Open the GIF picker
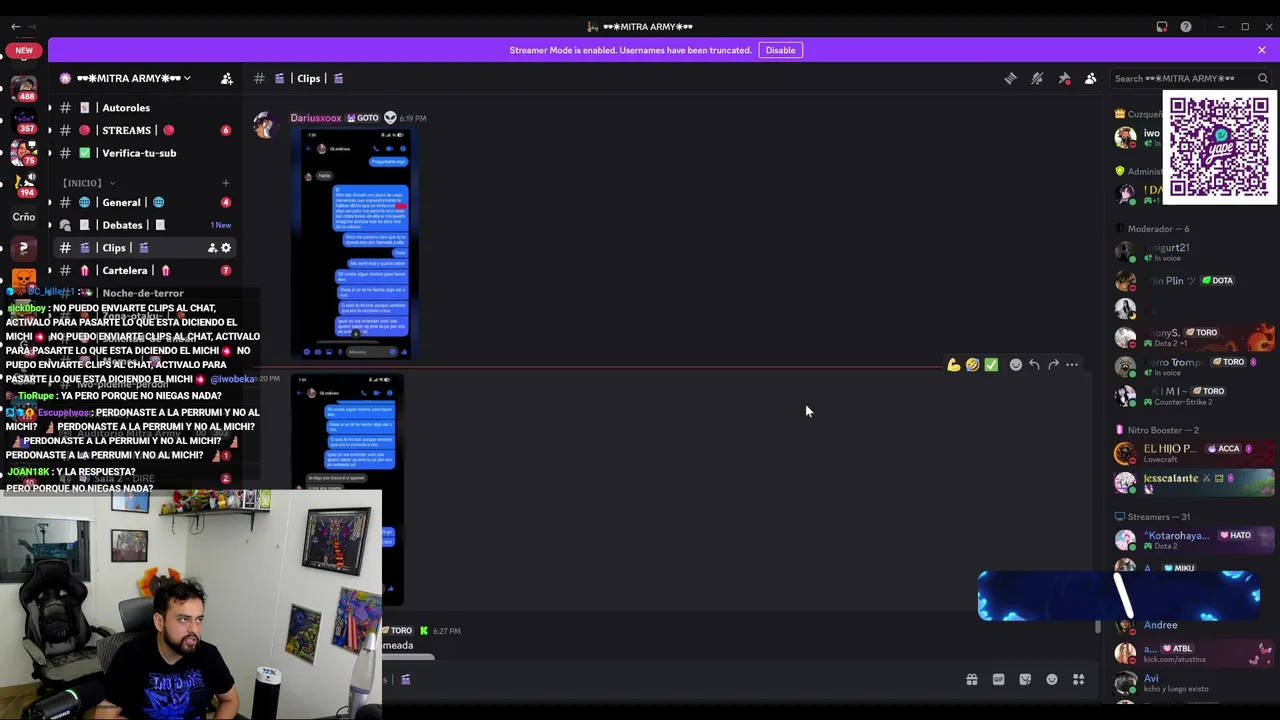 pyautogui.click(x=998, y=680)
